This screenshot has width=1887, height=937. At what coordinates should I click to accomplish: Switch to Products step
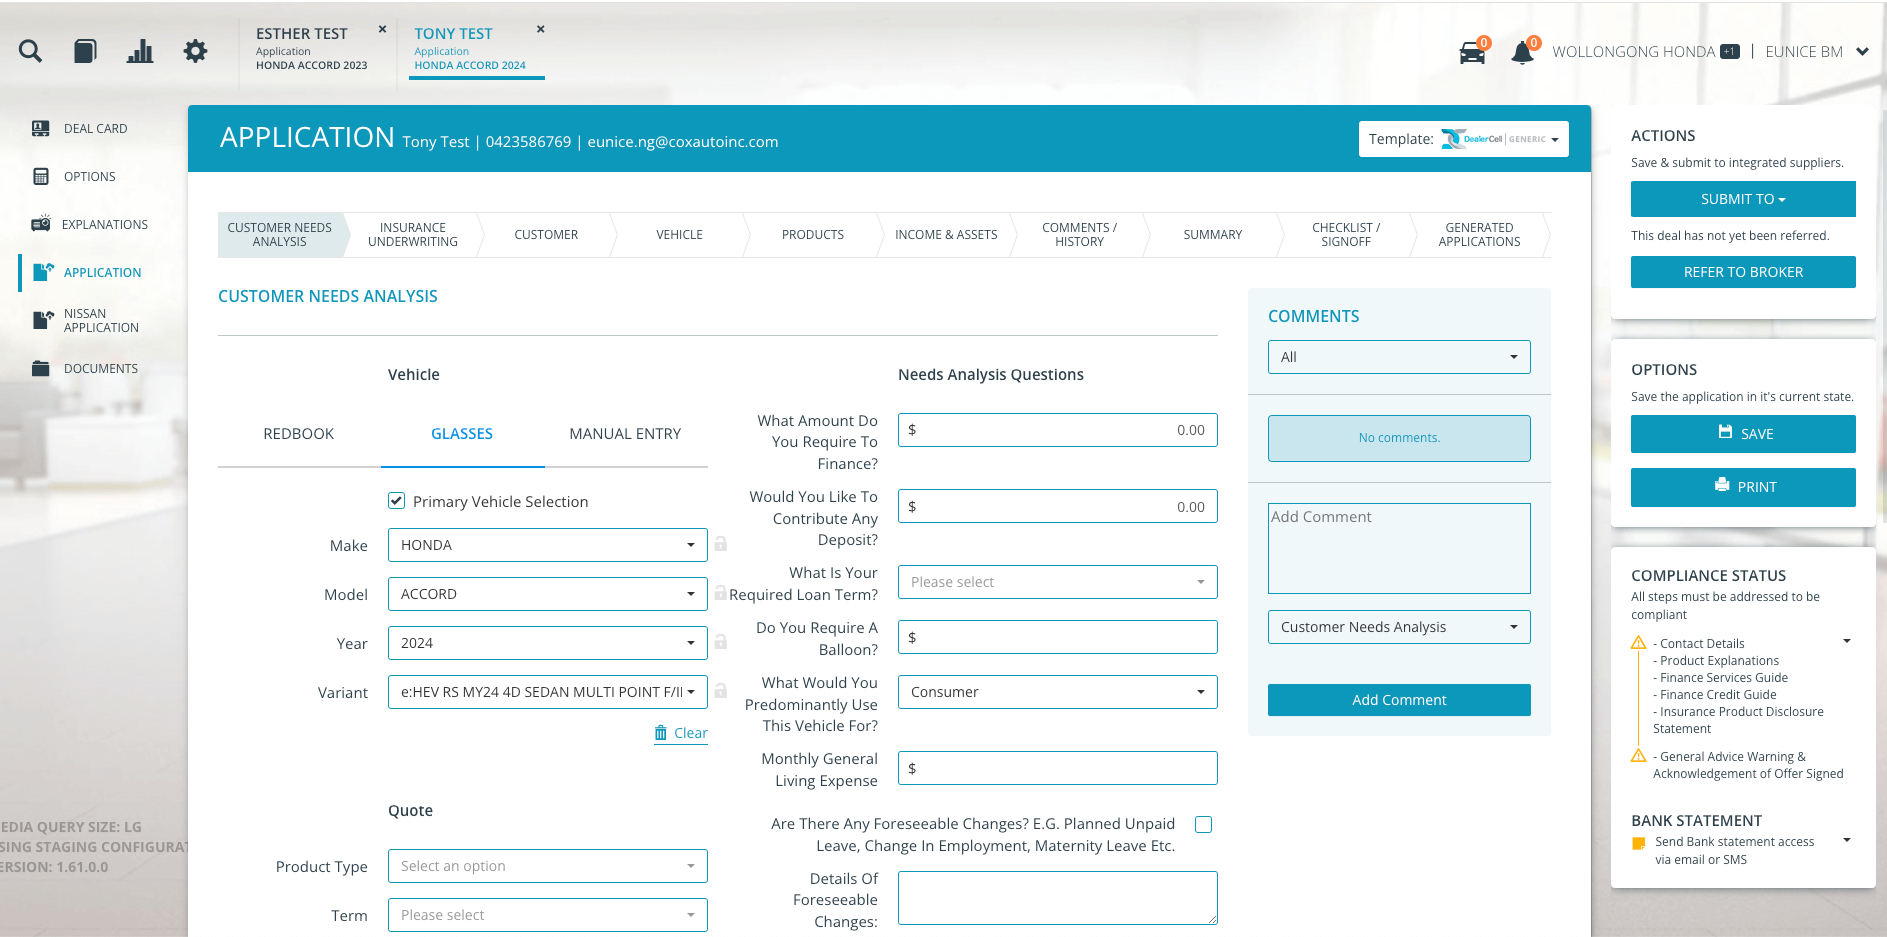pos(813,235)
